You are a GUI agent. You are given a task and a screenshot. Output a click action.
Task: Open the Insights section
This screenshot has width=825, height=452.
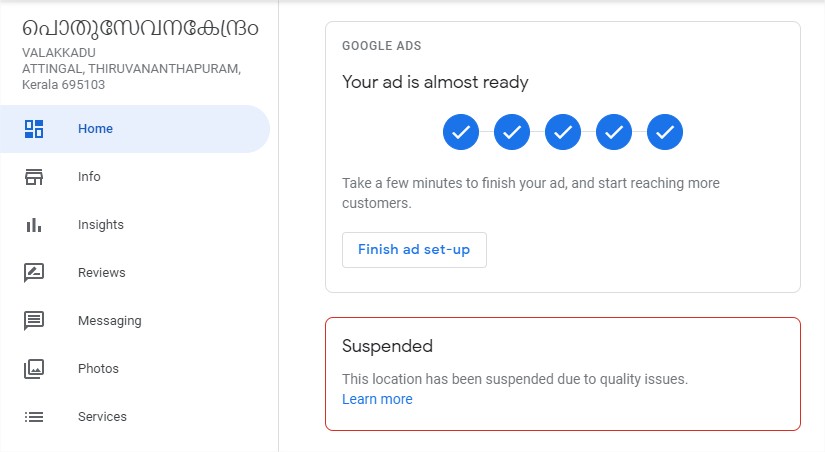101,225
